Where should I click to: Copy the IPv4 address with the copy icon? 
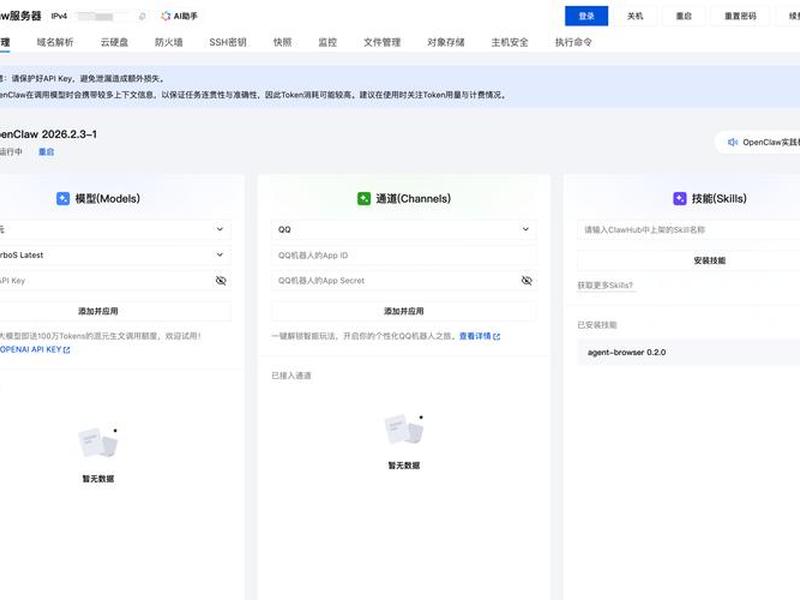coord(142,16)
